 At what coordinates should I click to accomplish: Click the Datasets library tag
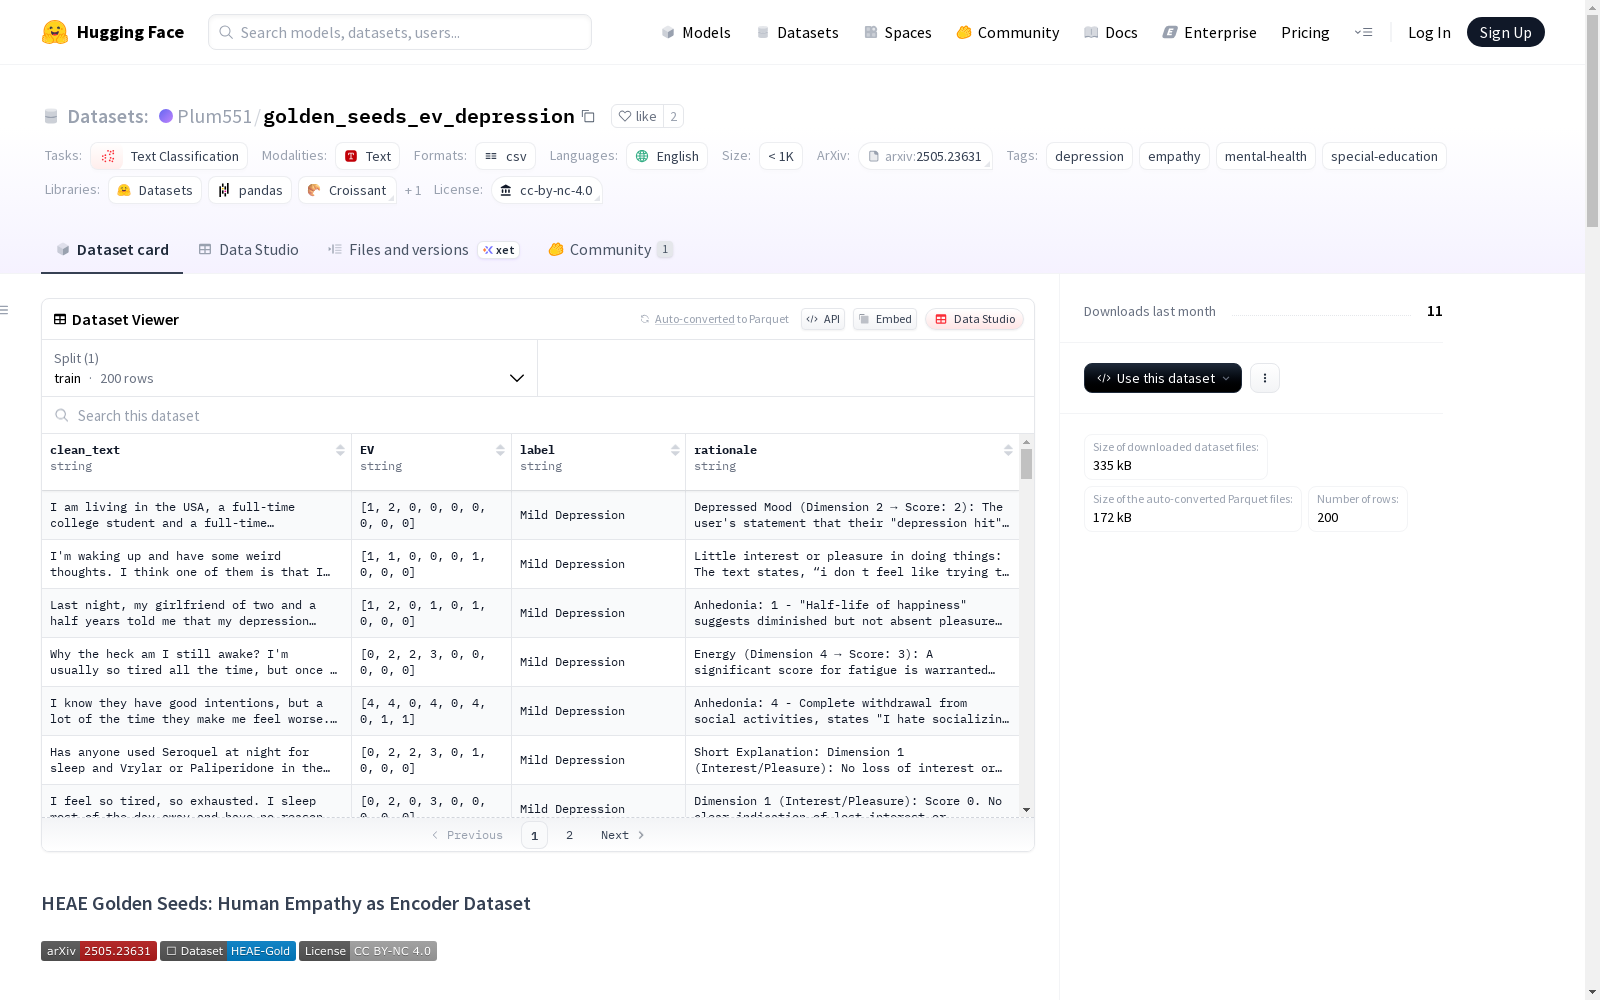(x=155, y=190)
